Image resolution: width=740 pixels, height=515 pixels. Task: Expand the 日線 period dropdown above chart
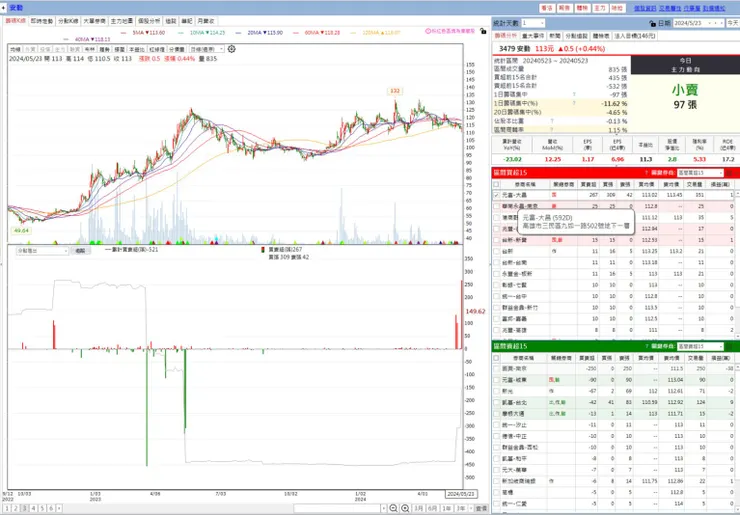click(x=207, y=49)
